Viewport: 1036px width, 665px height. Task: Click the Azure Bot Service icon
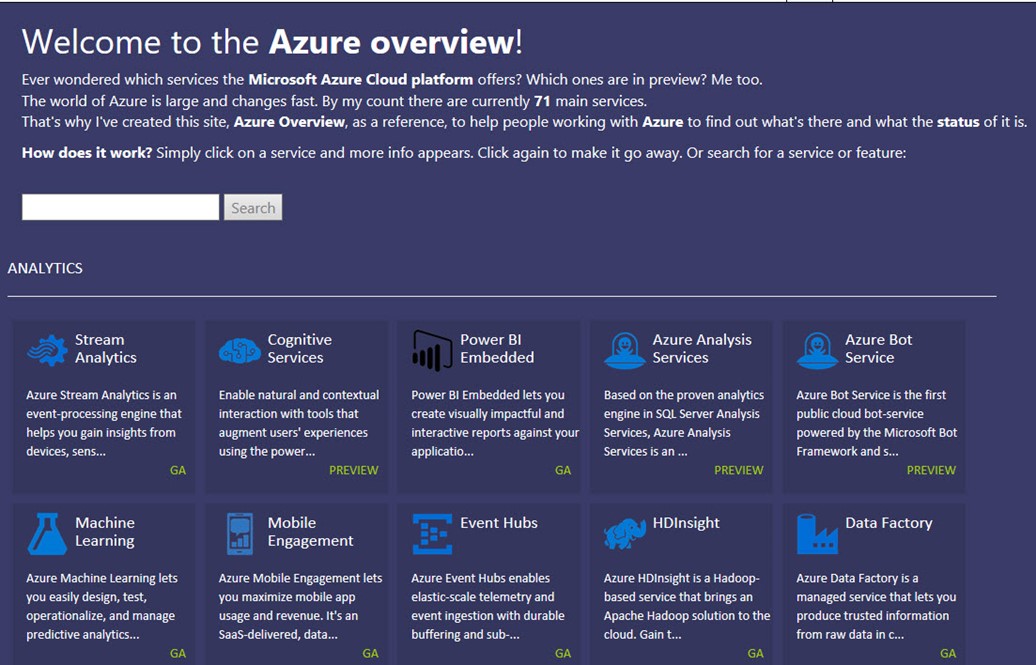coord(817,350)
